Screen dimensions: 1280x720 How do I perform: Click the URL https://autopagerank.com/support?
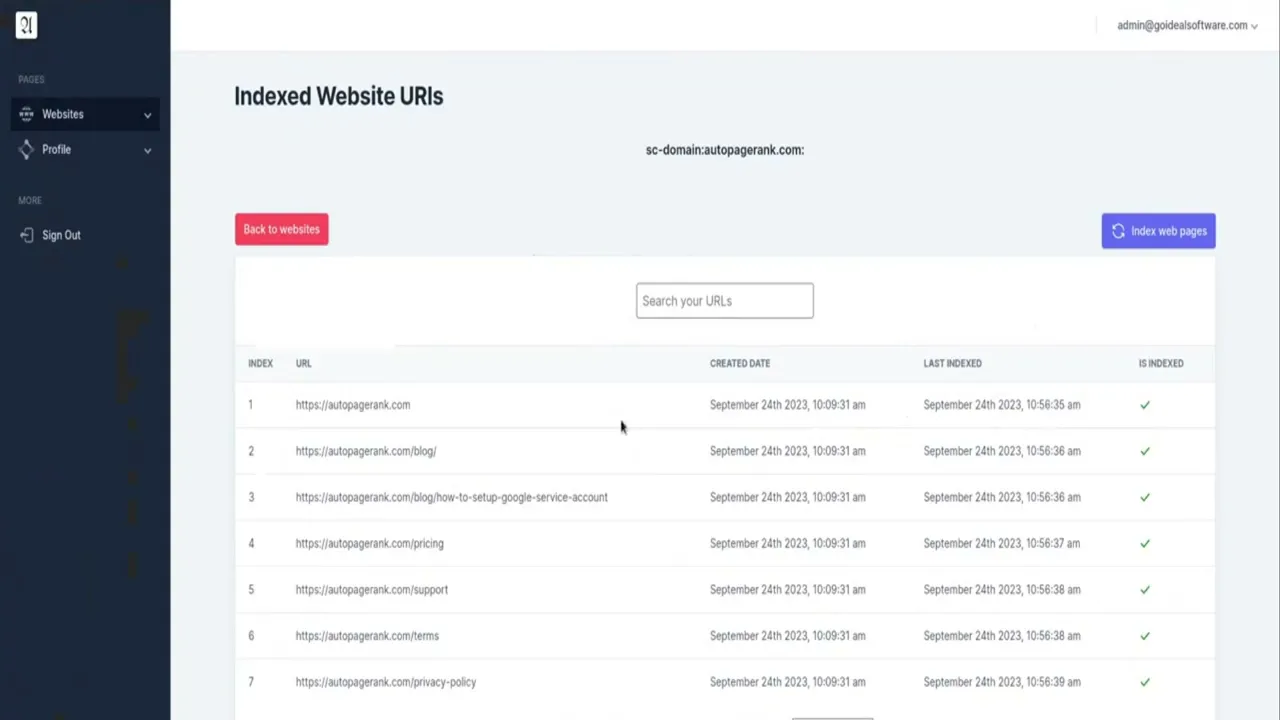coord(372,589)
